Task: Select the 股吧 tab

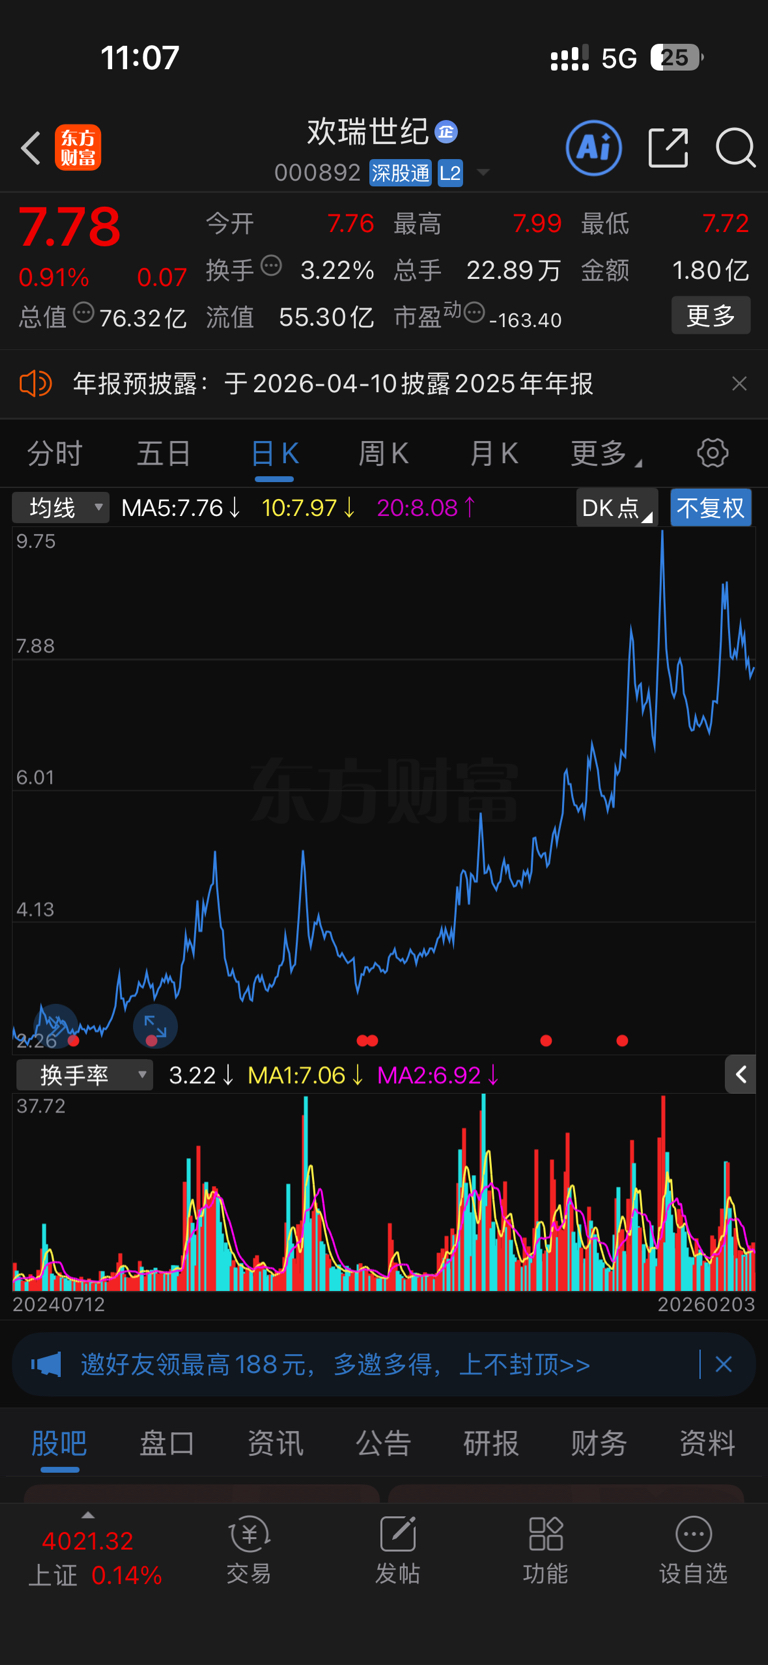Action: pos(60,1443)
